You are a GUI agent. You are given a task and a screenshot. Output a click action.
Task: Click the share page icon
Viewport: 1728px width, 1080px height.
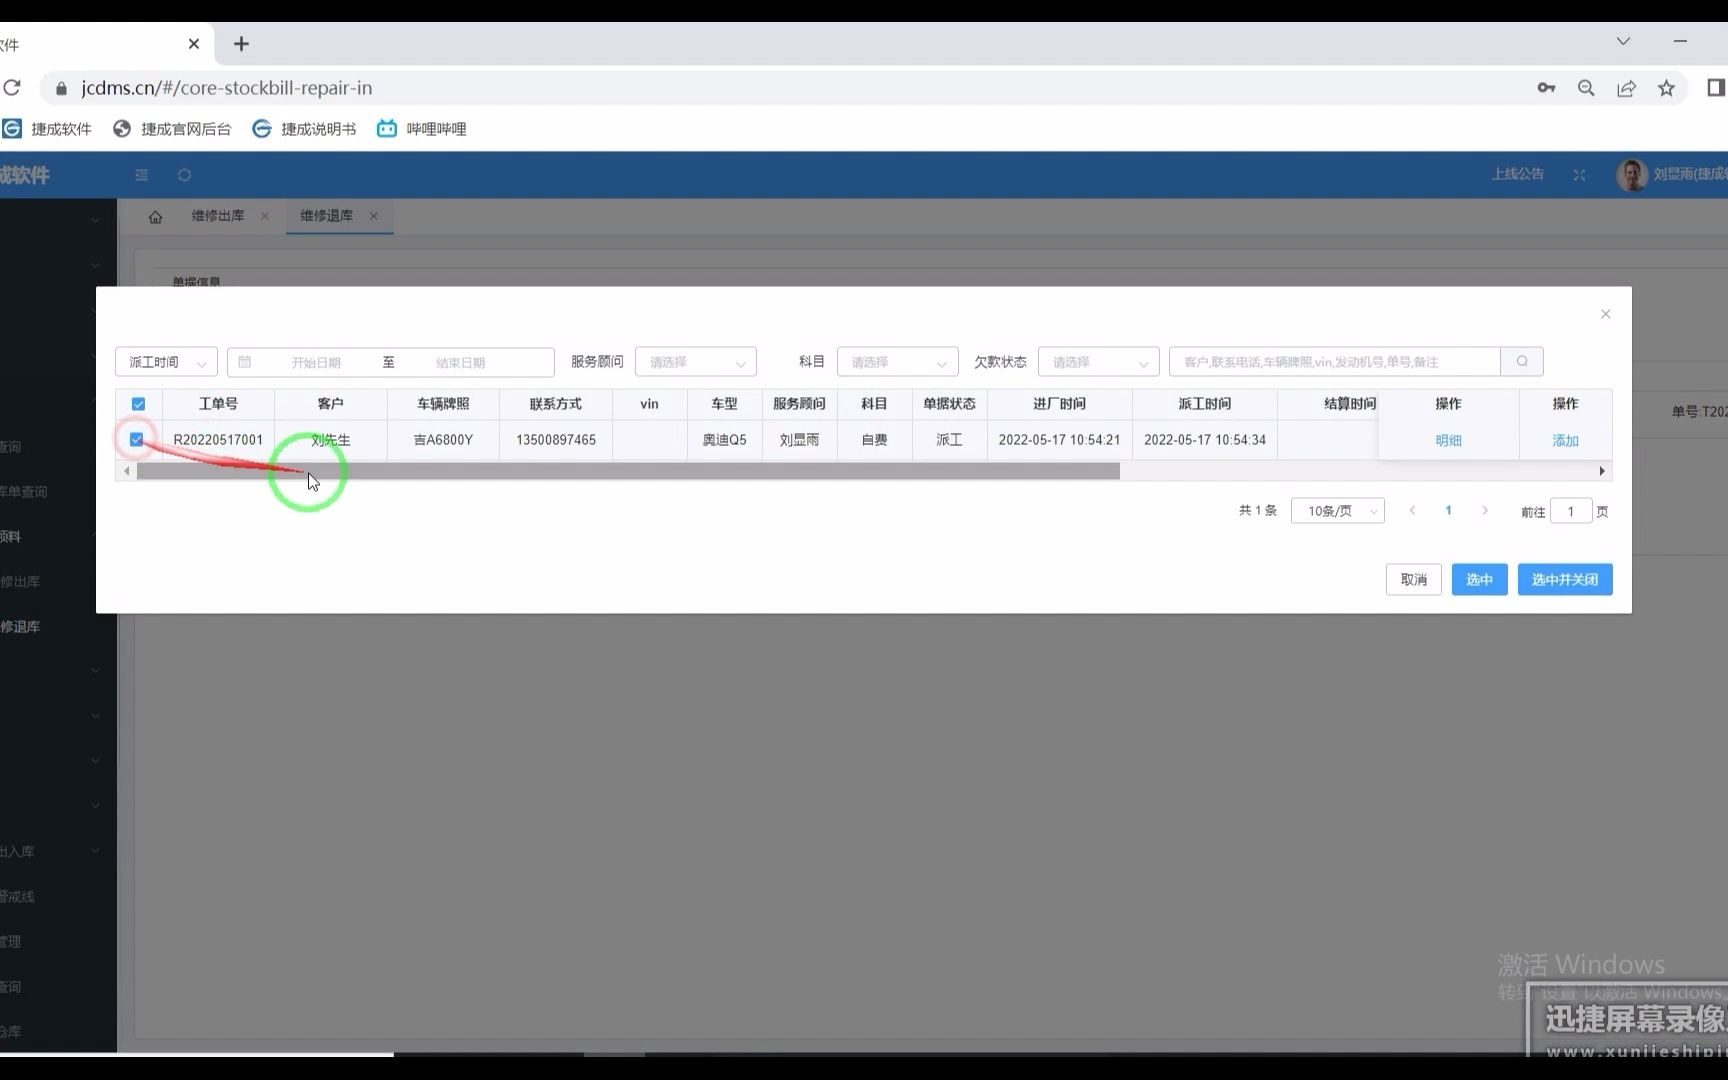tap(1626, 88)
